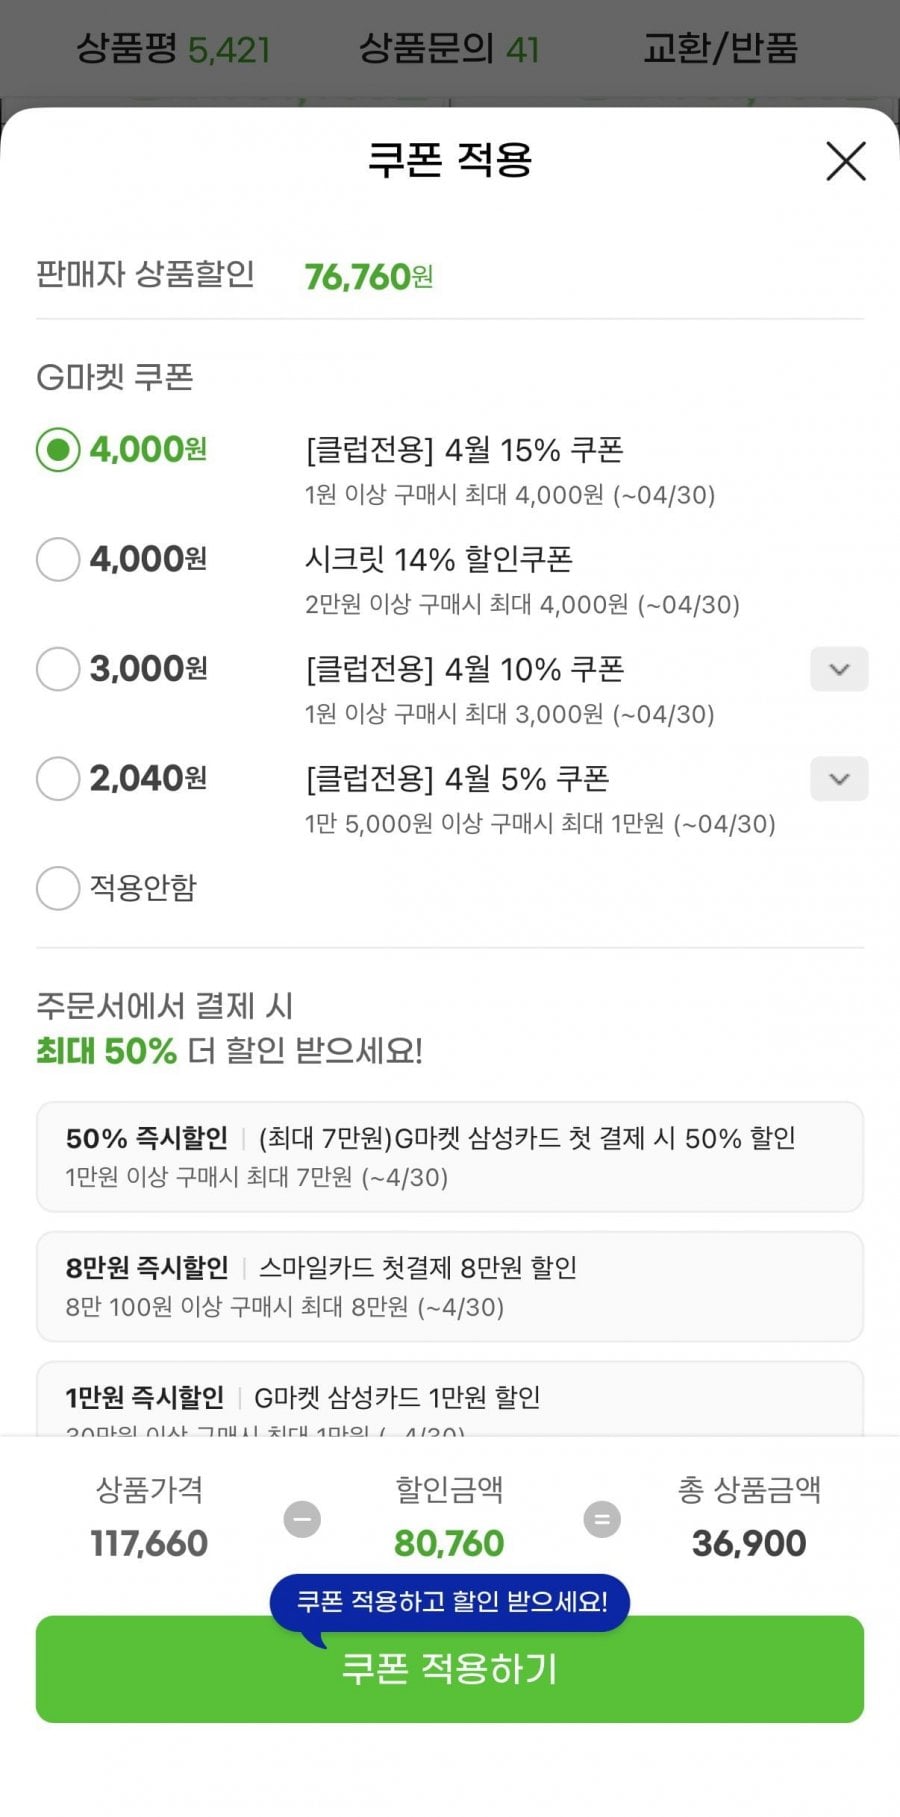Tap the blue 쿠폰 적용하고 할인 받으세요 tooltip
This screenshot has height=1817, width=900.
tap(450, 1601)
